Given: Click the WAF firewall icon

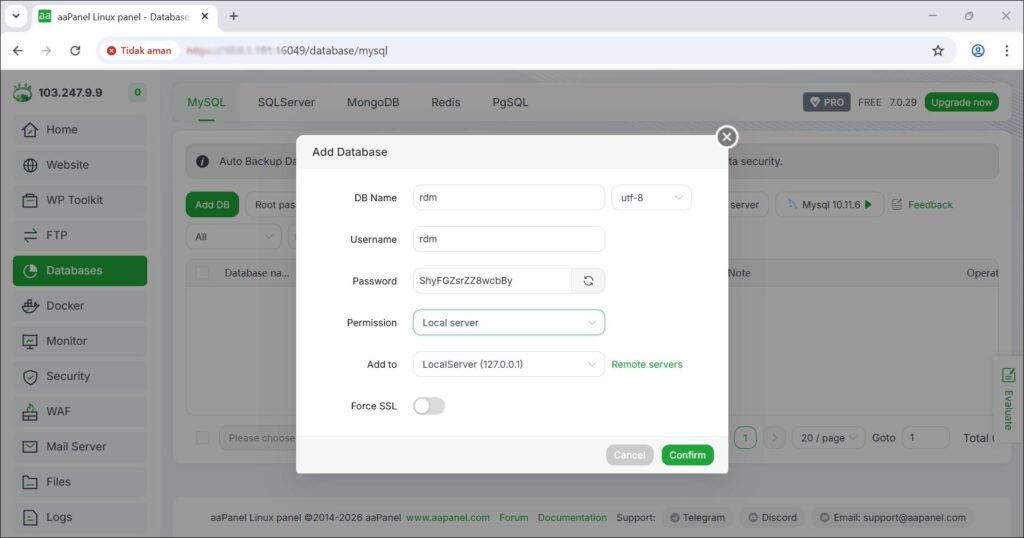Looking at the screenshot, I should pyautogui.click(x=30, y=412).
